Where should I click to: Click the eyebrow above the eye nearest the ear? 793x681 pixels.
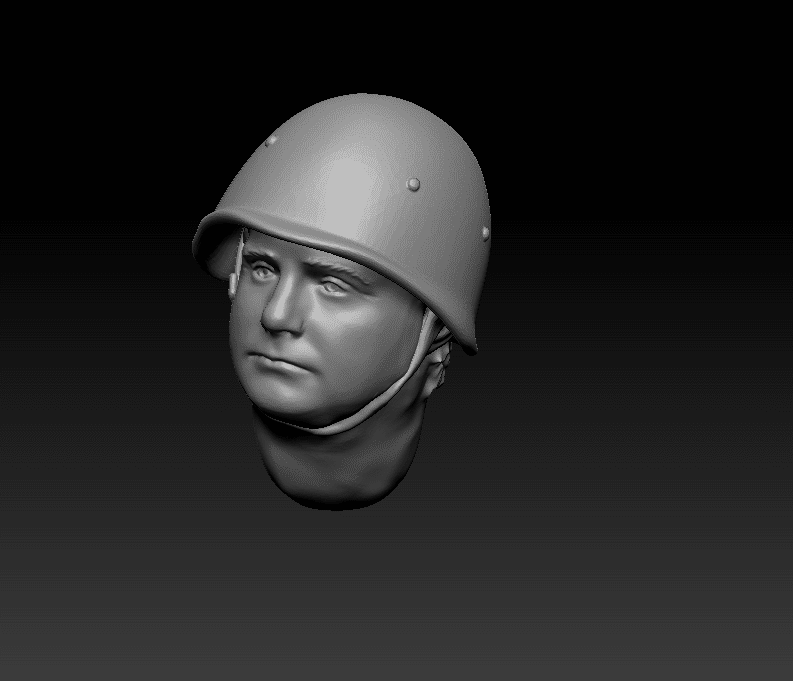(x=340, y=269)
